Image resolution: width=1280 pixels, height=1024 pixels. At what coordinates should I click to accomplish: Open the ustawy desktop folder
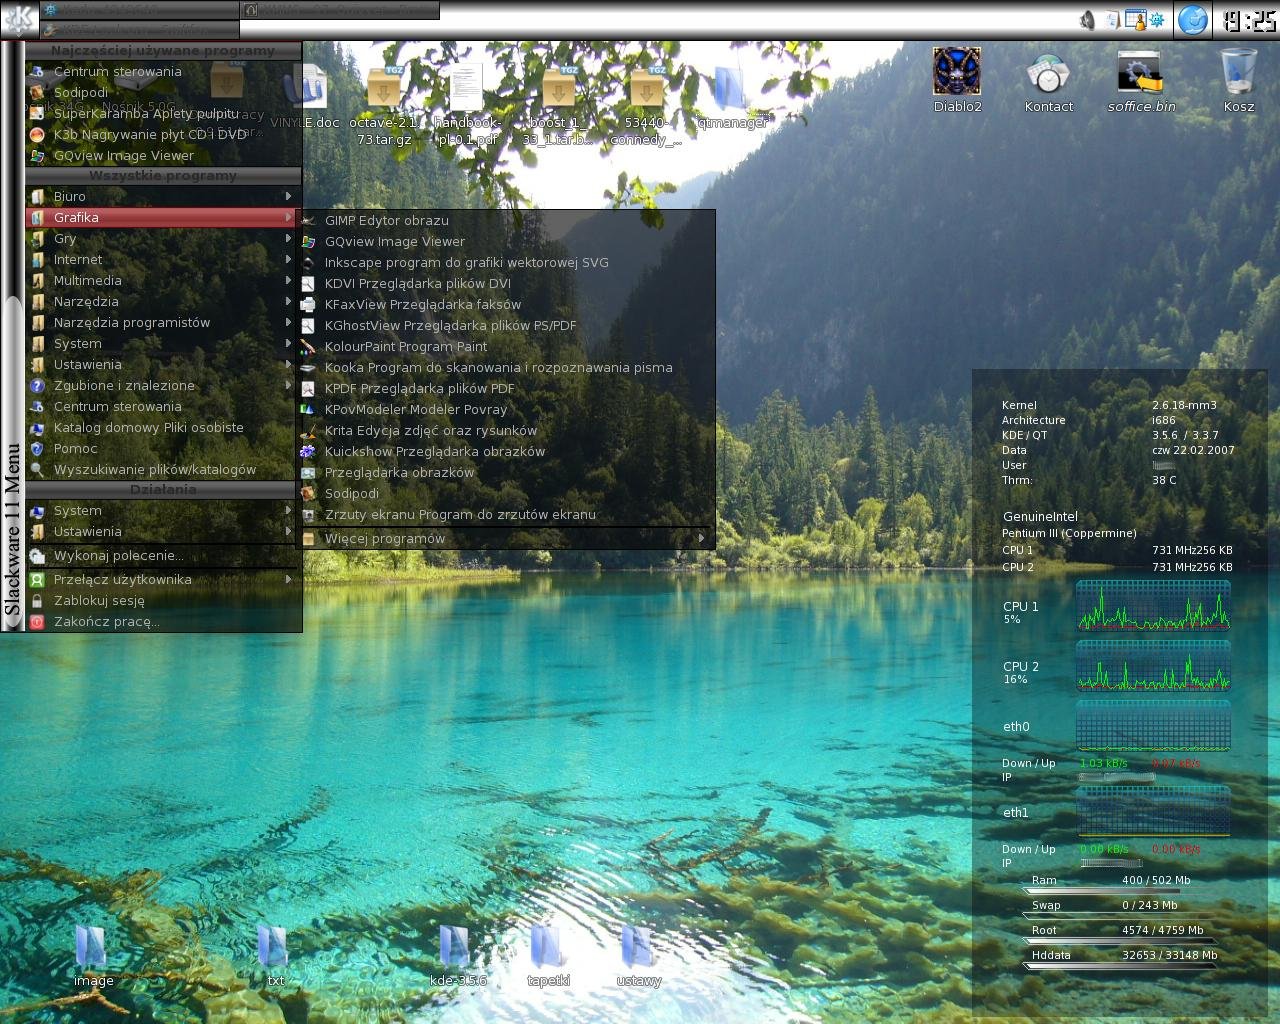coord(638,956)
